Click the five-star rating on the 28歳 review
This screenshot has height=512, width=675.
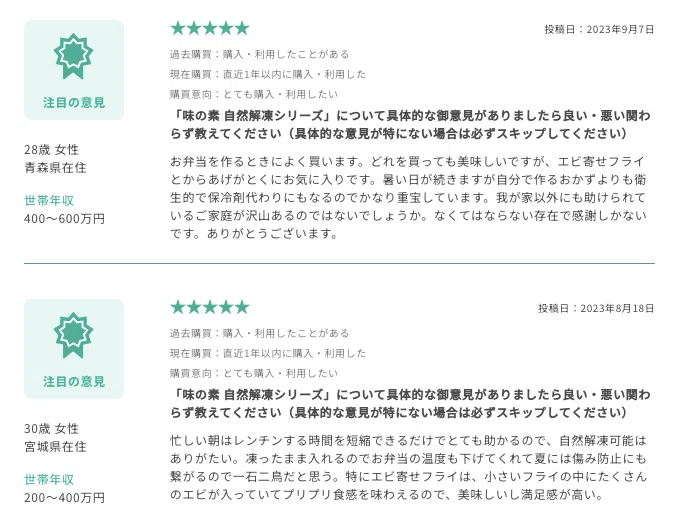click(x=210, y=28)
